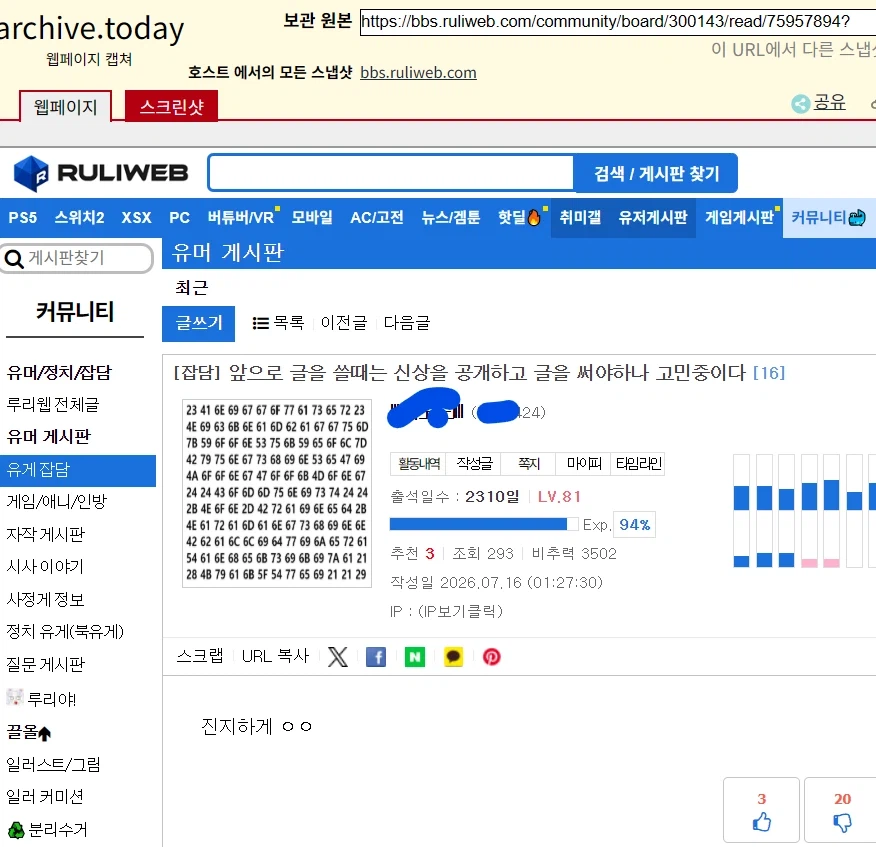Open 분리수거 recycle sidebar item

[x=47, y=830]
